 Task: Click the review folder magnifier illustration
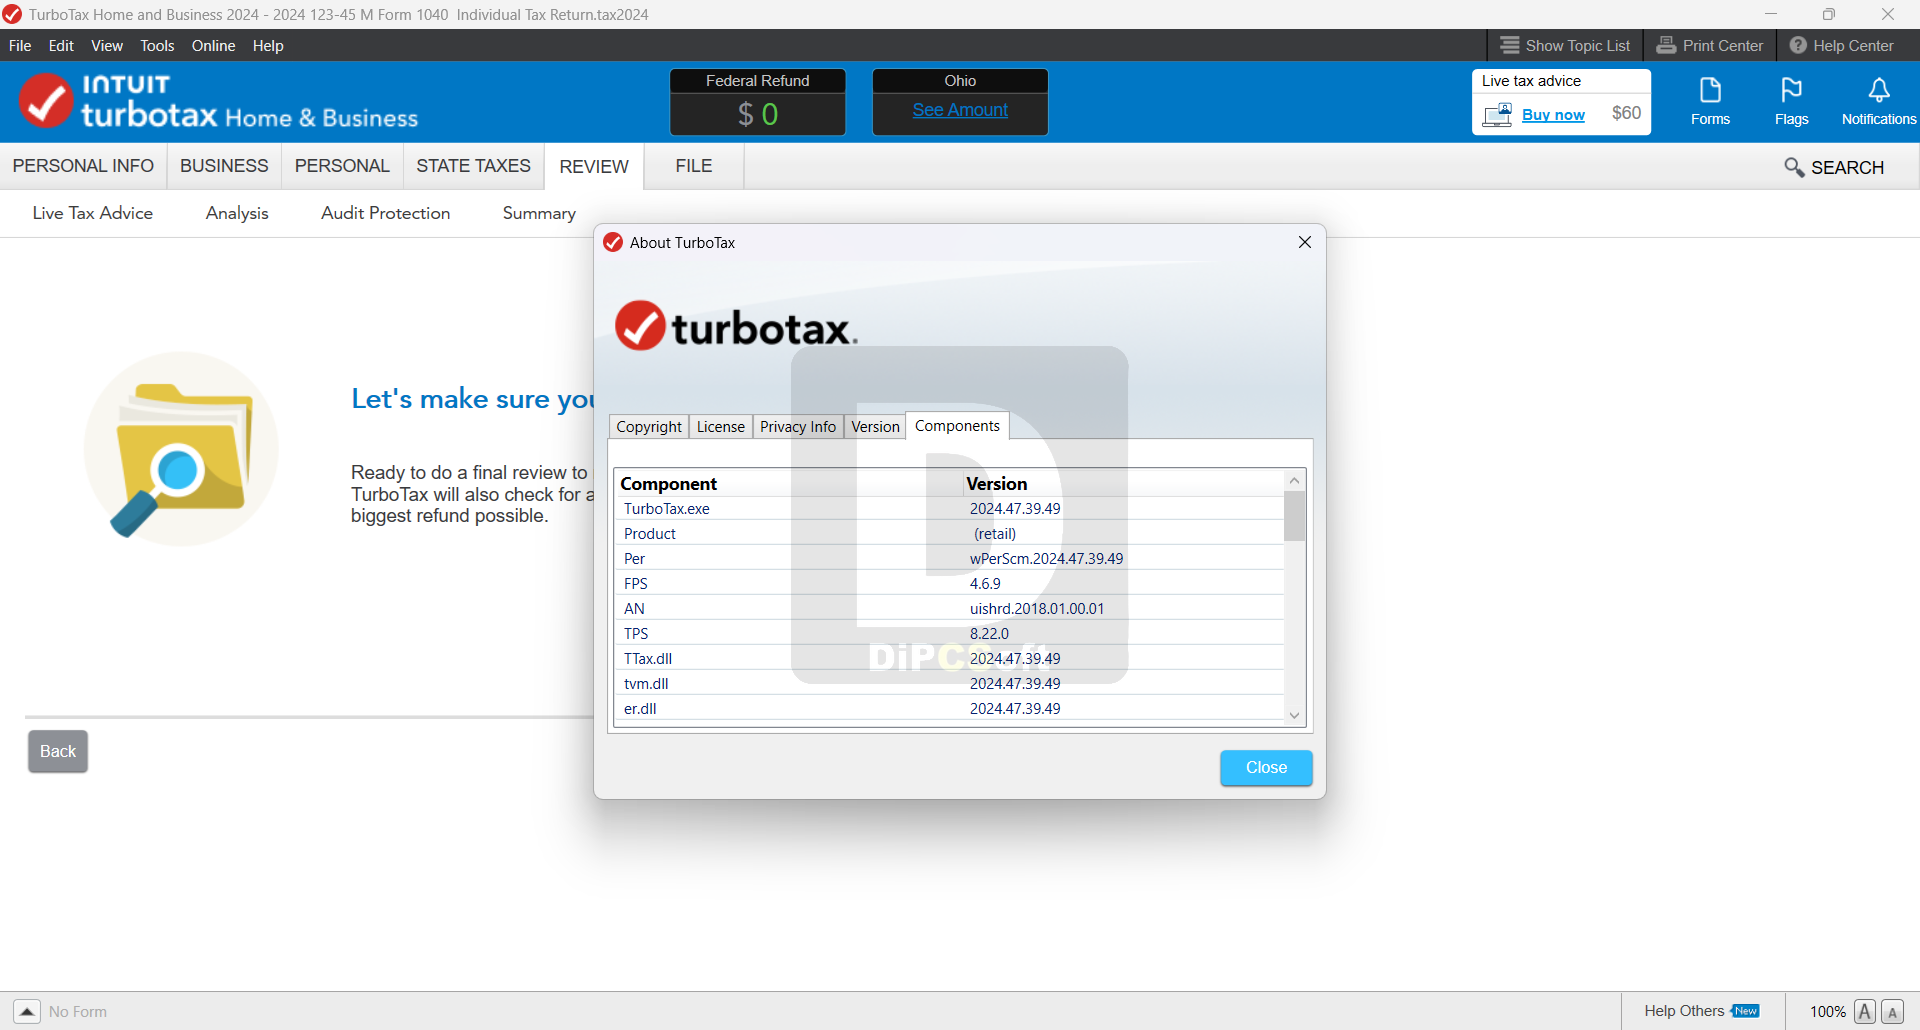[181, 449]
